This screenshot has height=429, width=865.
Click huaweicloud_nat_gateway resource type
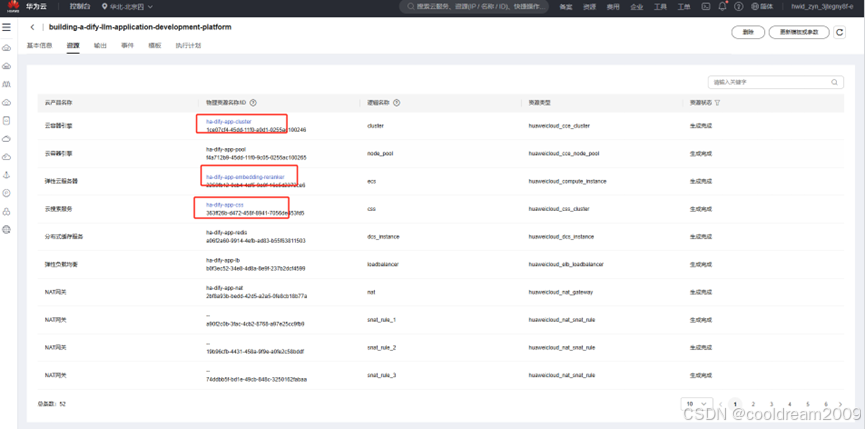point(560,292)
